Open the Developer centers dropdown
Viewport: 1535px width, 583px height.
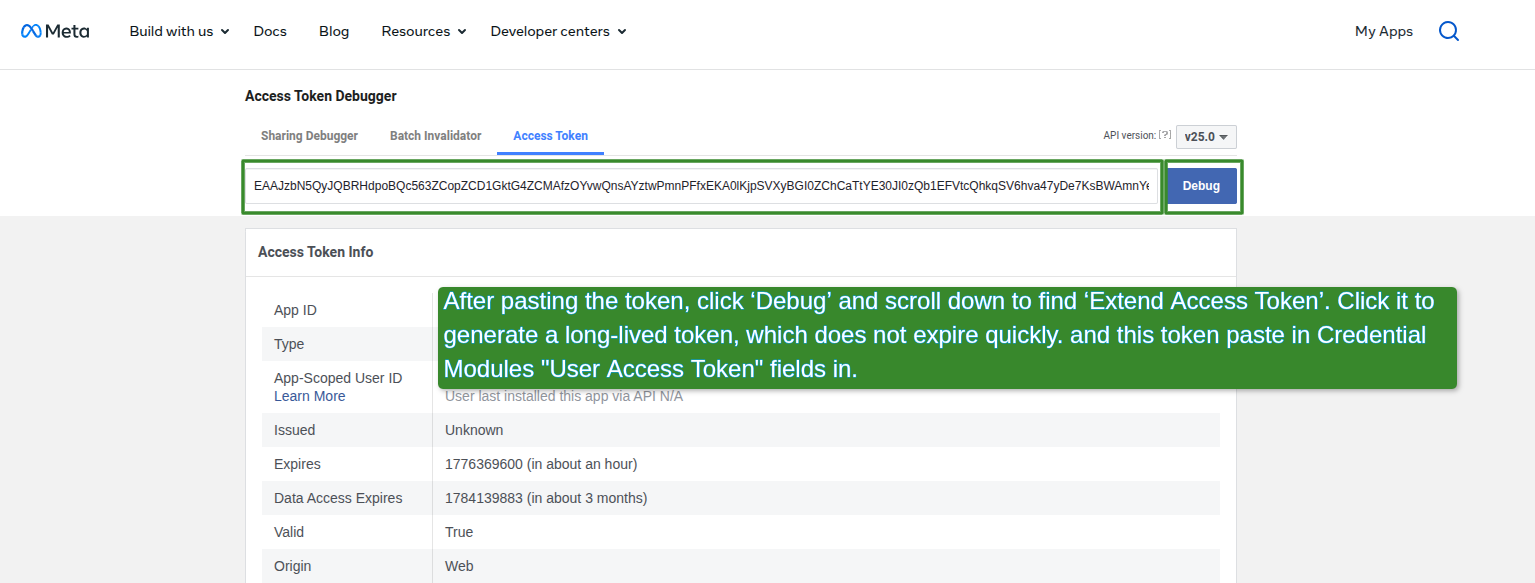tap(558, 31)
